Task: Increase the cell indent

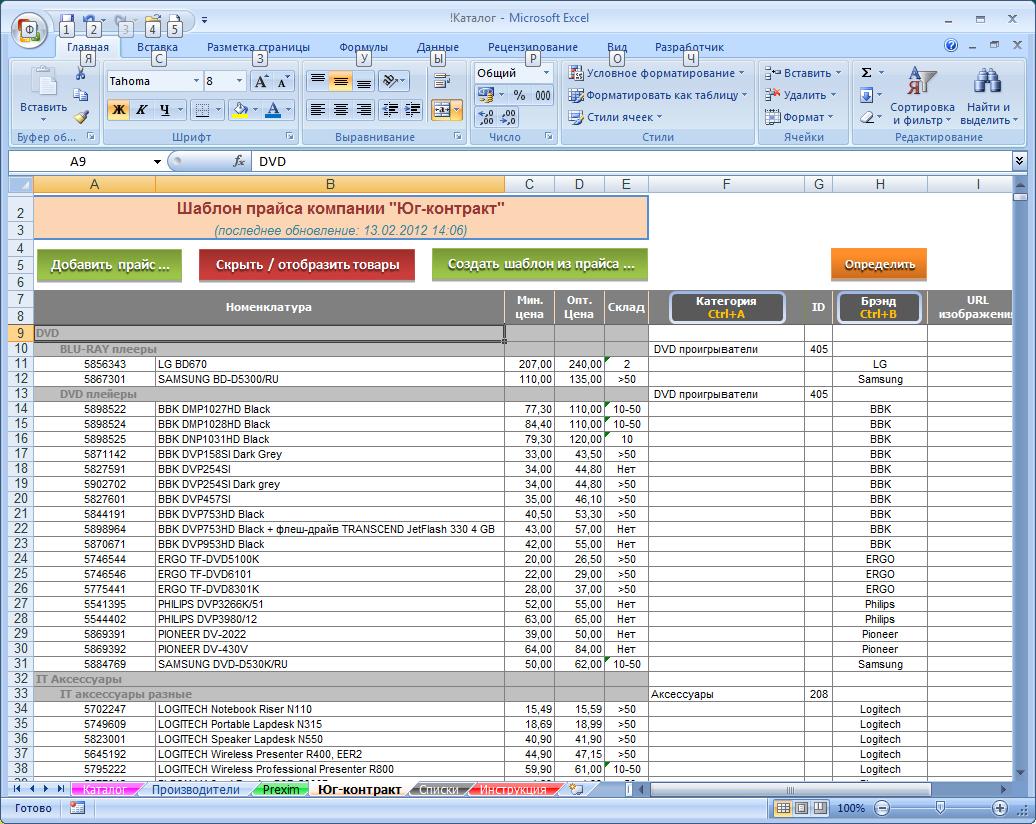Action: click(x=413, y=110)
